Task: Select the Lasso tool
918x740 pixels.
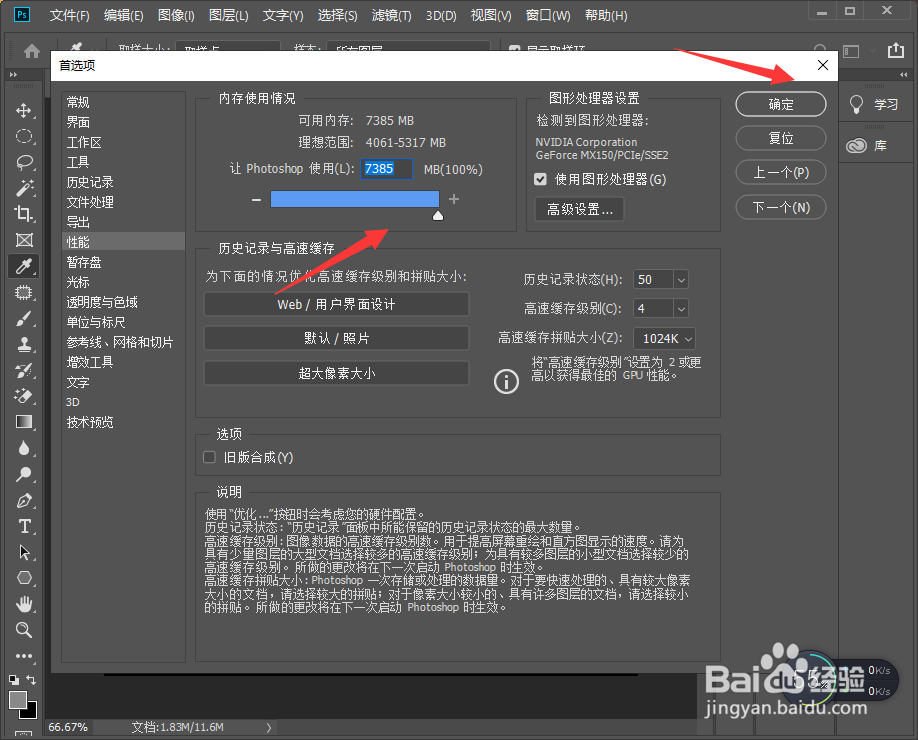Action: coord(23,162)
